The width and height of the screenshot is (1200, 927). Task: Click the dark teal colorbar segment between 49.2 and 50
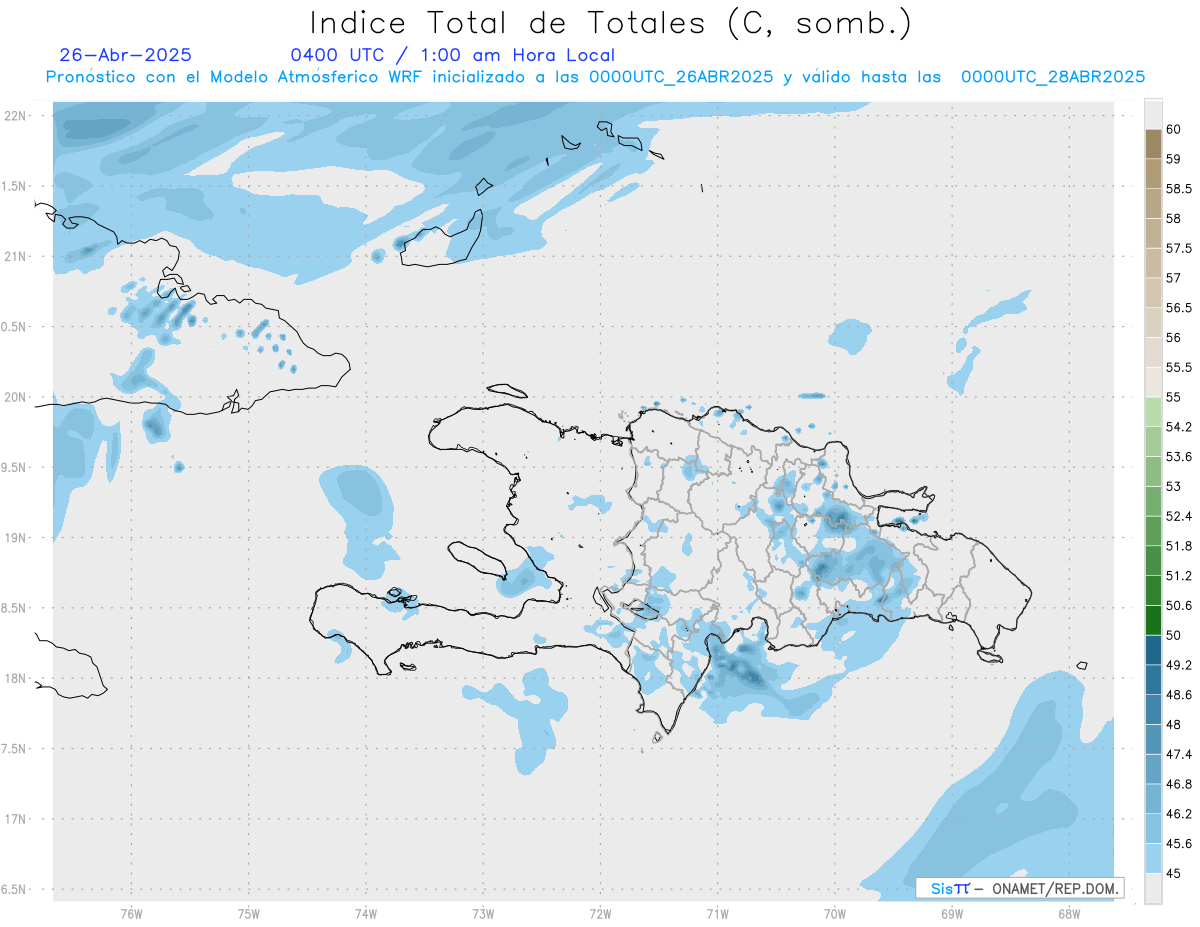click(x=1153, y=650)
